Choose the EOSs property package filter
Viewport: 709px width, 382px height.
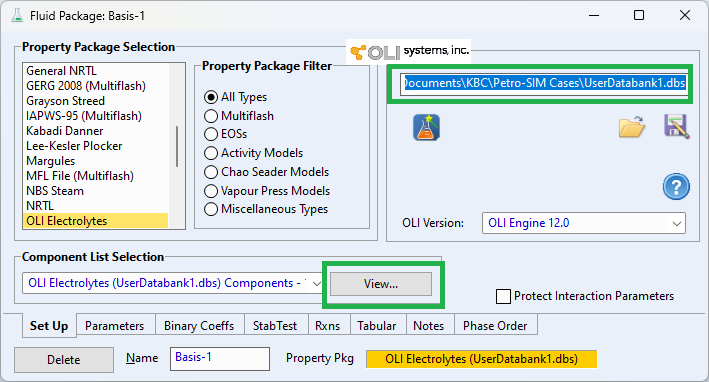coord(211,134)
